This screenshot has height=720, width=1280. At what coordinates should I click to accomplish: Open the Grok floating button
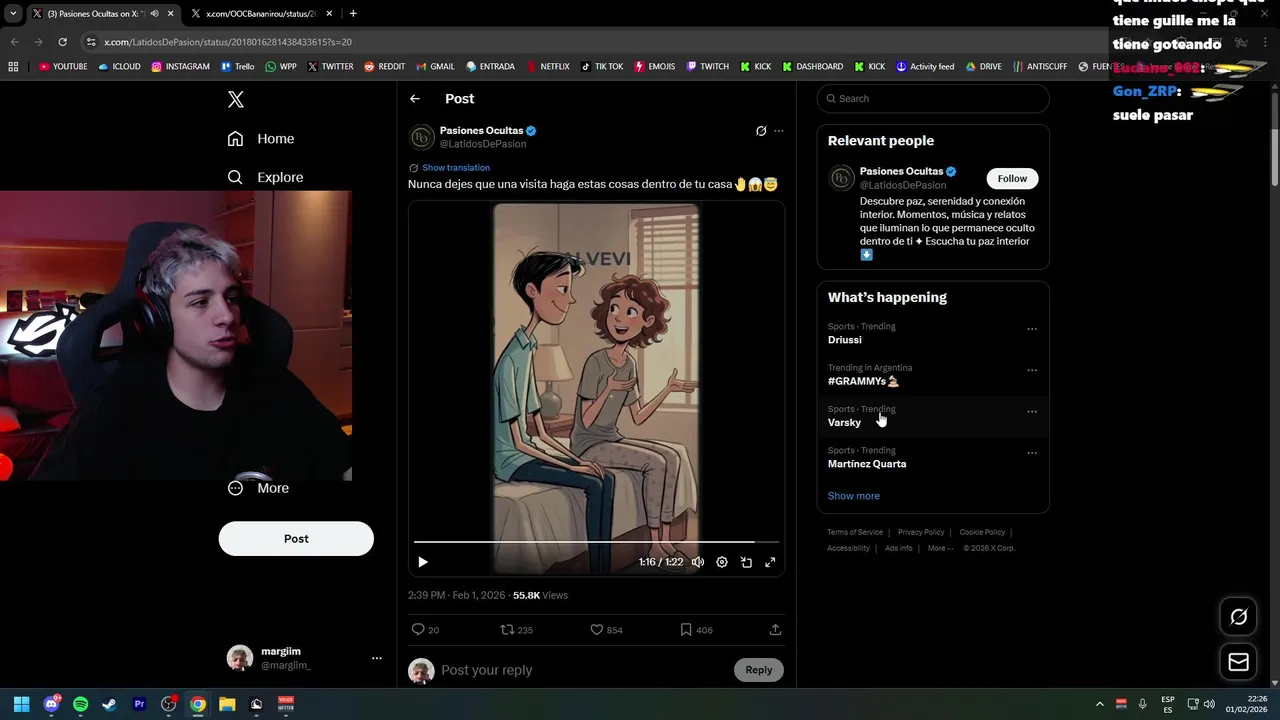coord(1239,617)
